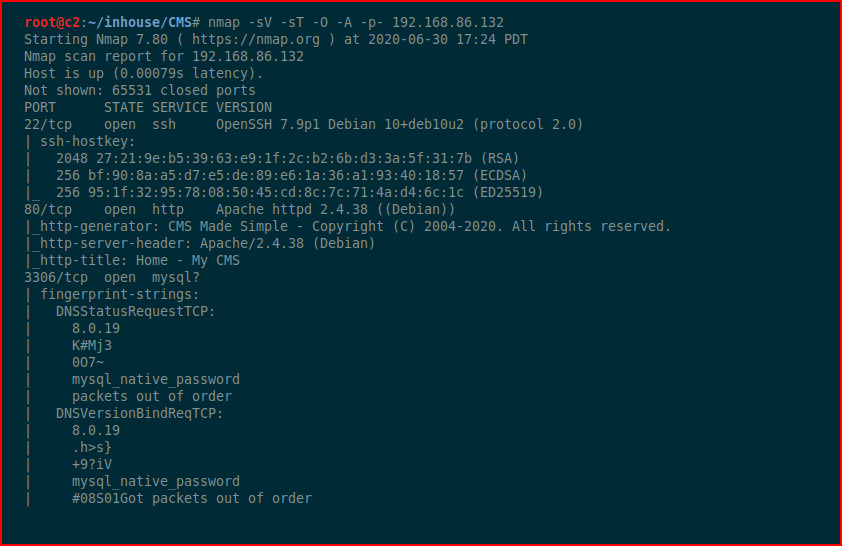Click the ED25519 hostkey fingerprint line
842x546 pixels.
(x=300, y=193)
